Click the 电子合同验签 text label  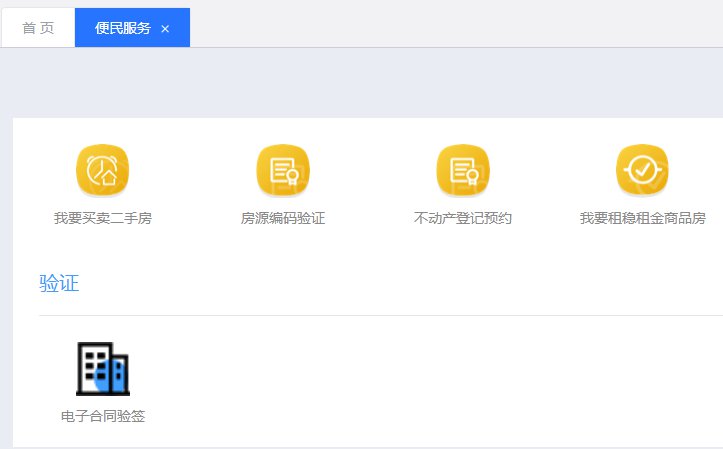[x=103, y=416]
